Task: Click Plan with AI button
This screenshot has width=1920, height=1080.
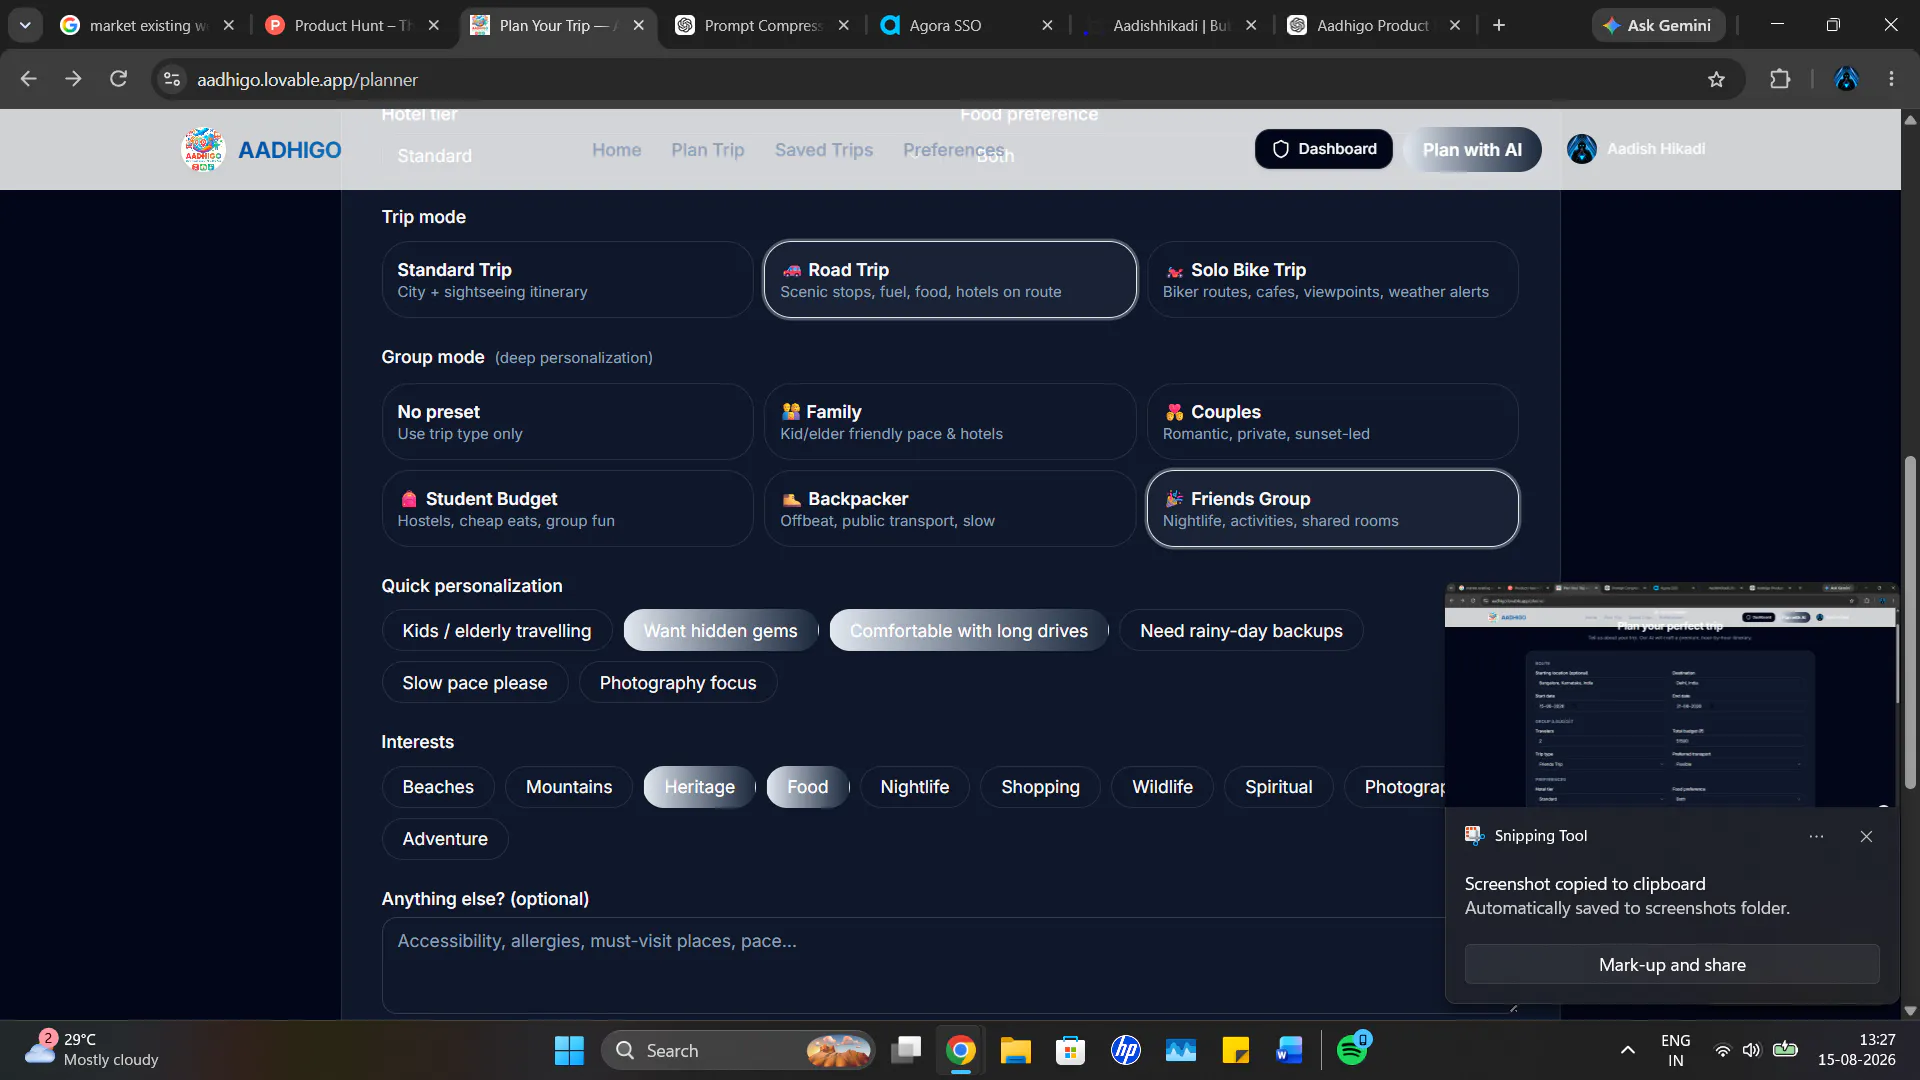Action: tap(1472, 150)
